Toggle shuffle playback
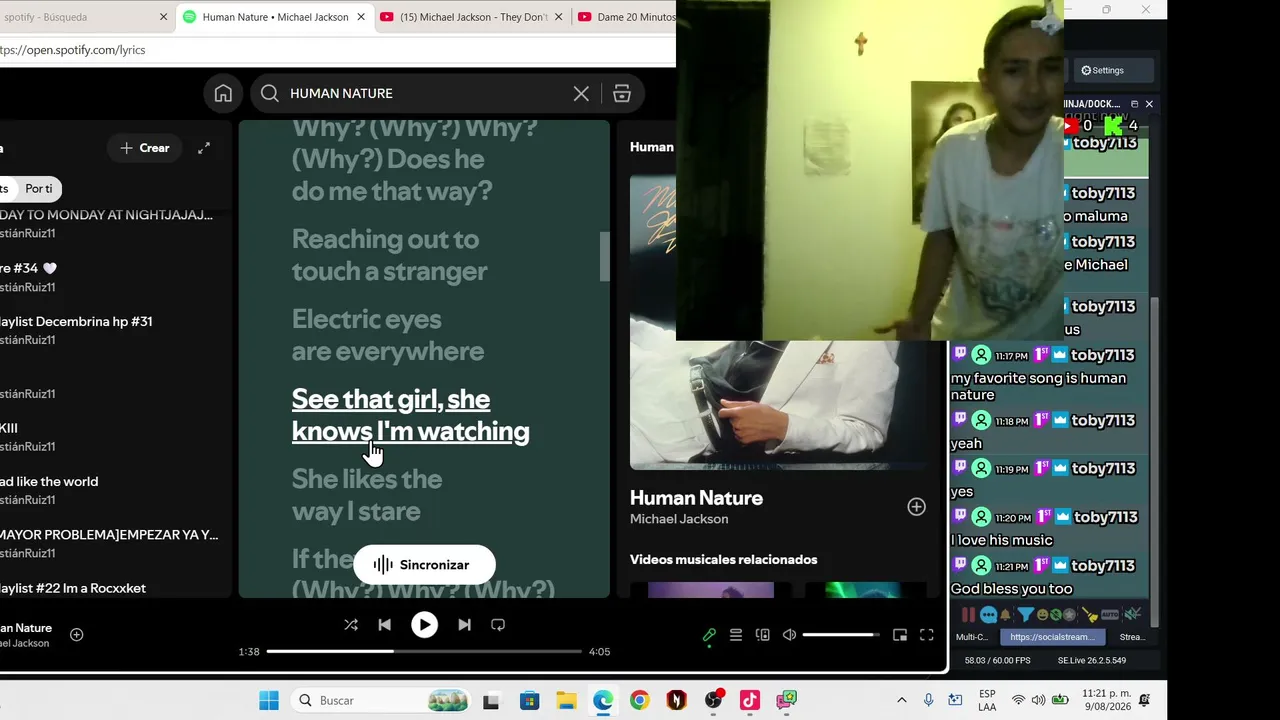Viewport: 1280px width, 720px height. [x=351, y=625]
